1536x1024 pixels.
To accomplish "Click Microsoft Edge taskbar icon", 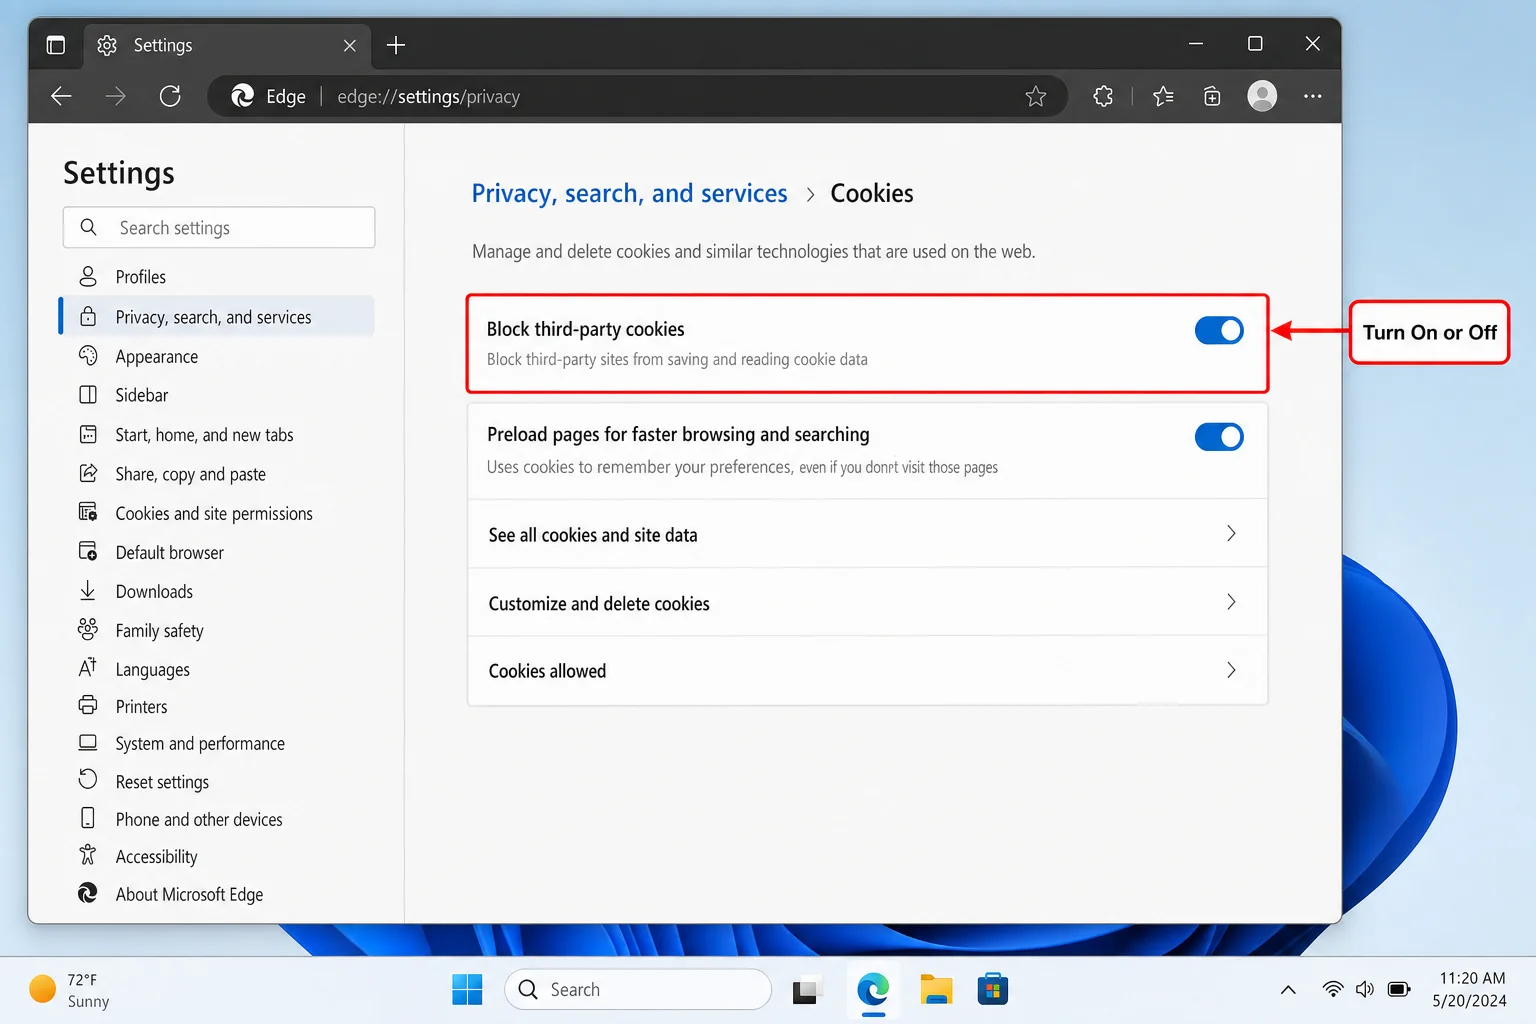I will click(873, 989).
